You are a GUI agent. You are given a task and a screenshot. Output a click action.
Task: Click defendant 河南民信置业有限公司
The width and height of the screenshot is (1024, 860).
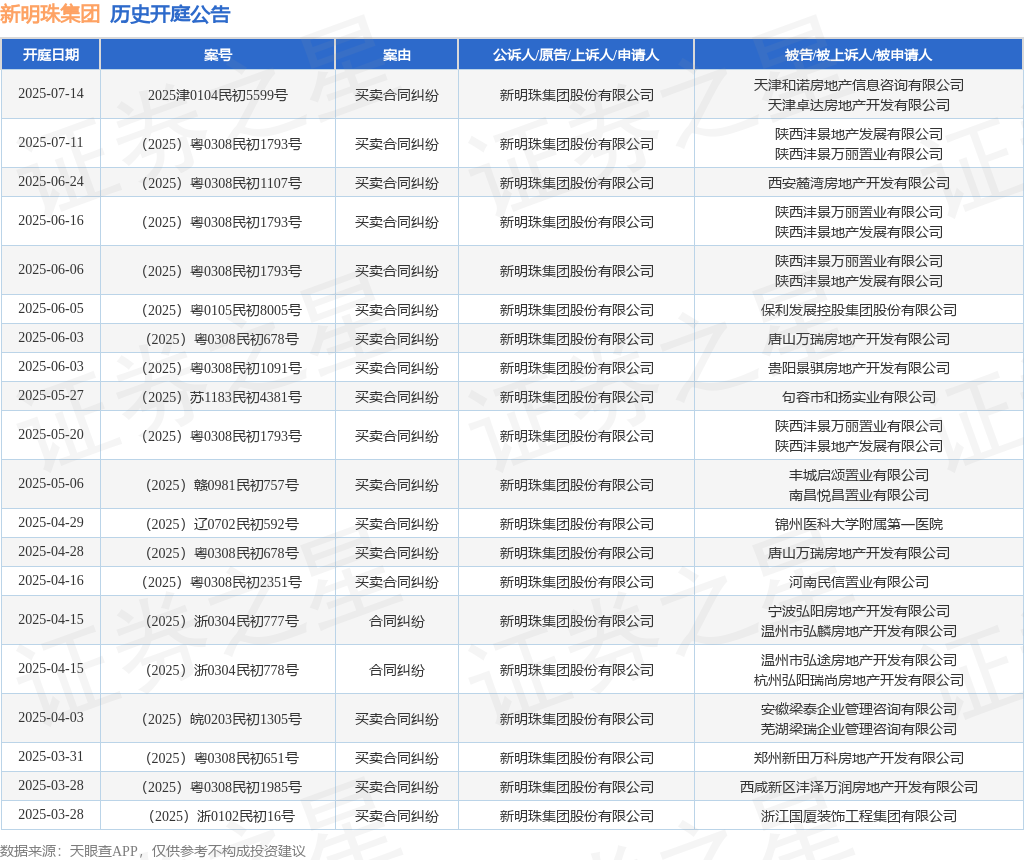[x=858, y=582]
